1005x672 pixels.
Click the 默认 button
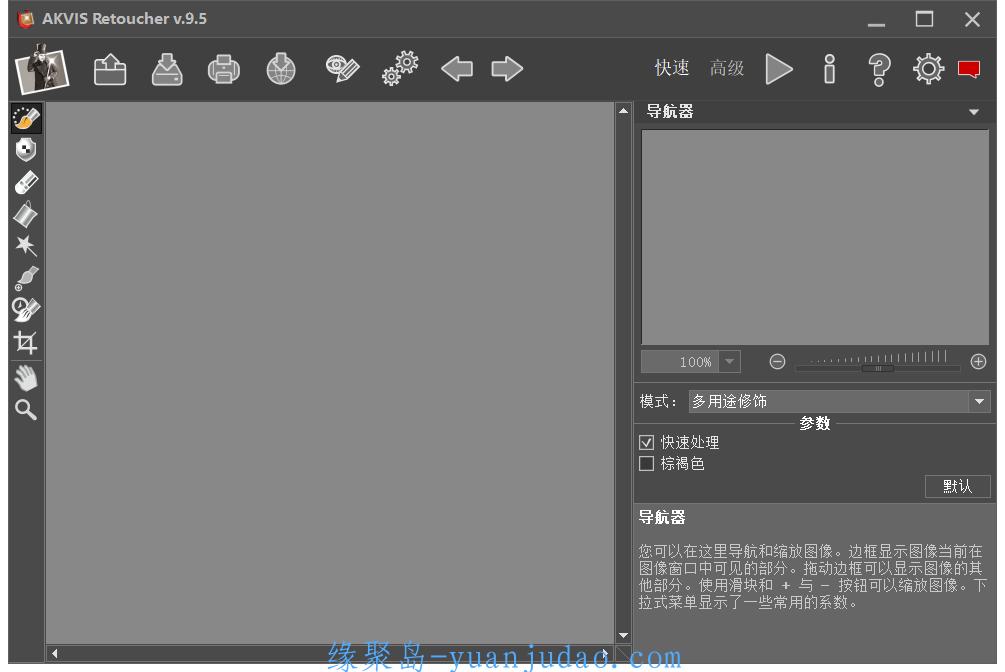(x=958, y=486)
